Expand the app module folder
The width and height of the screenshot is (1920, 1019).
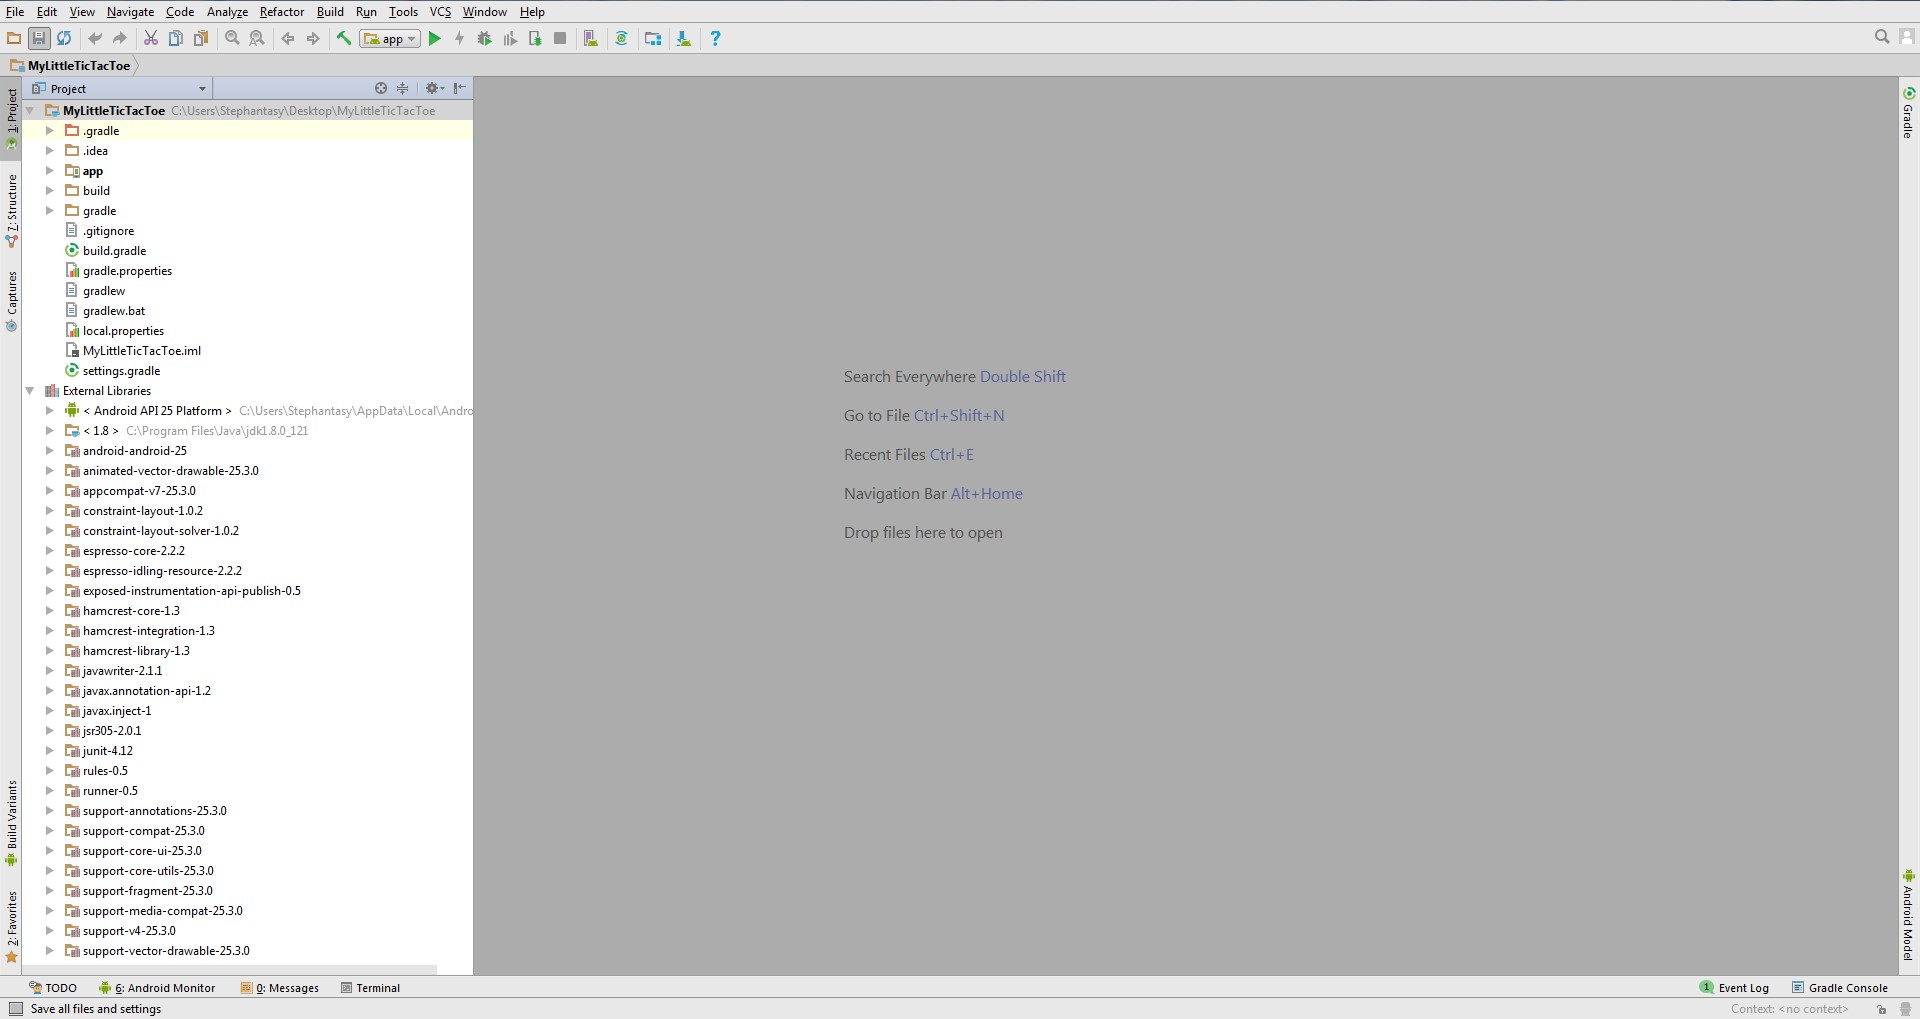coord(49,171)
